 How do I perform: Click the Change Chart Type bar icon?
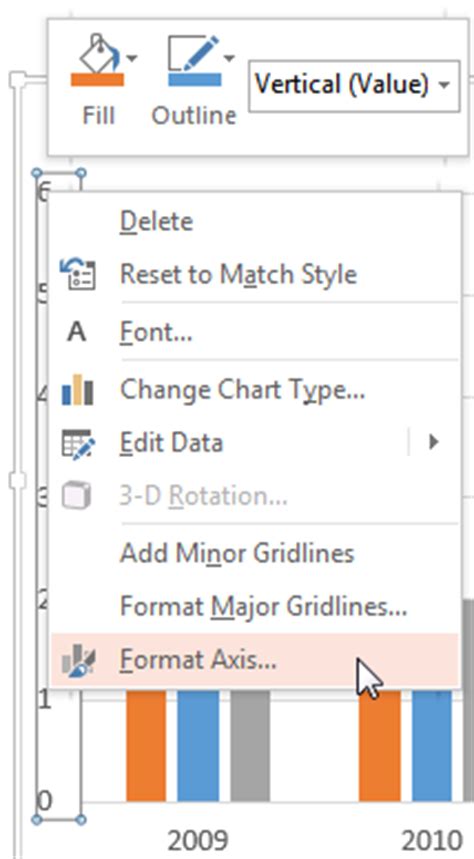tap(78, 390)
